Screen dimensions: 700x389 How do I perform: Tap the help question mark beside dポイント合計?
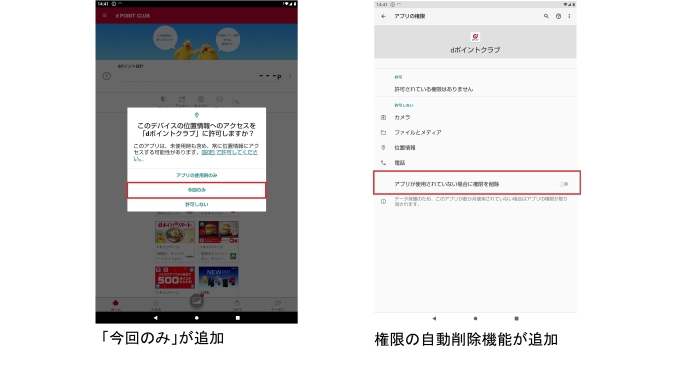106,76
